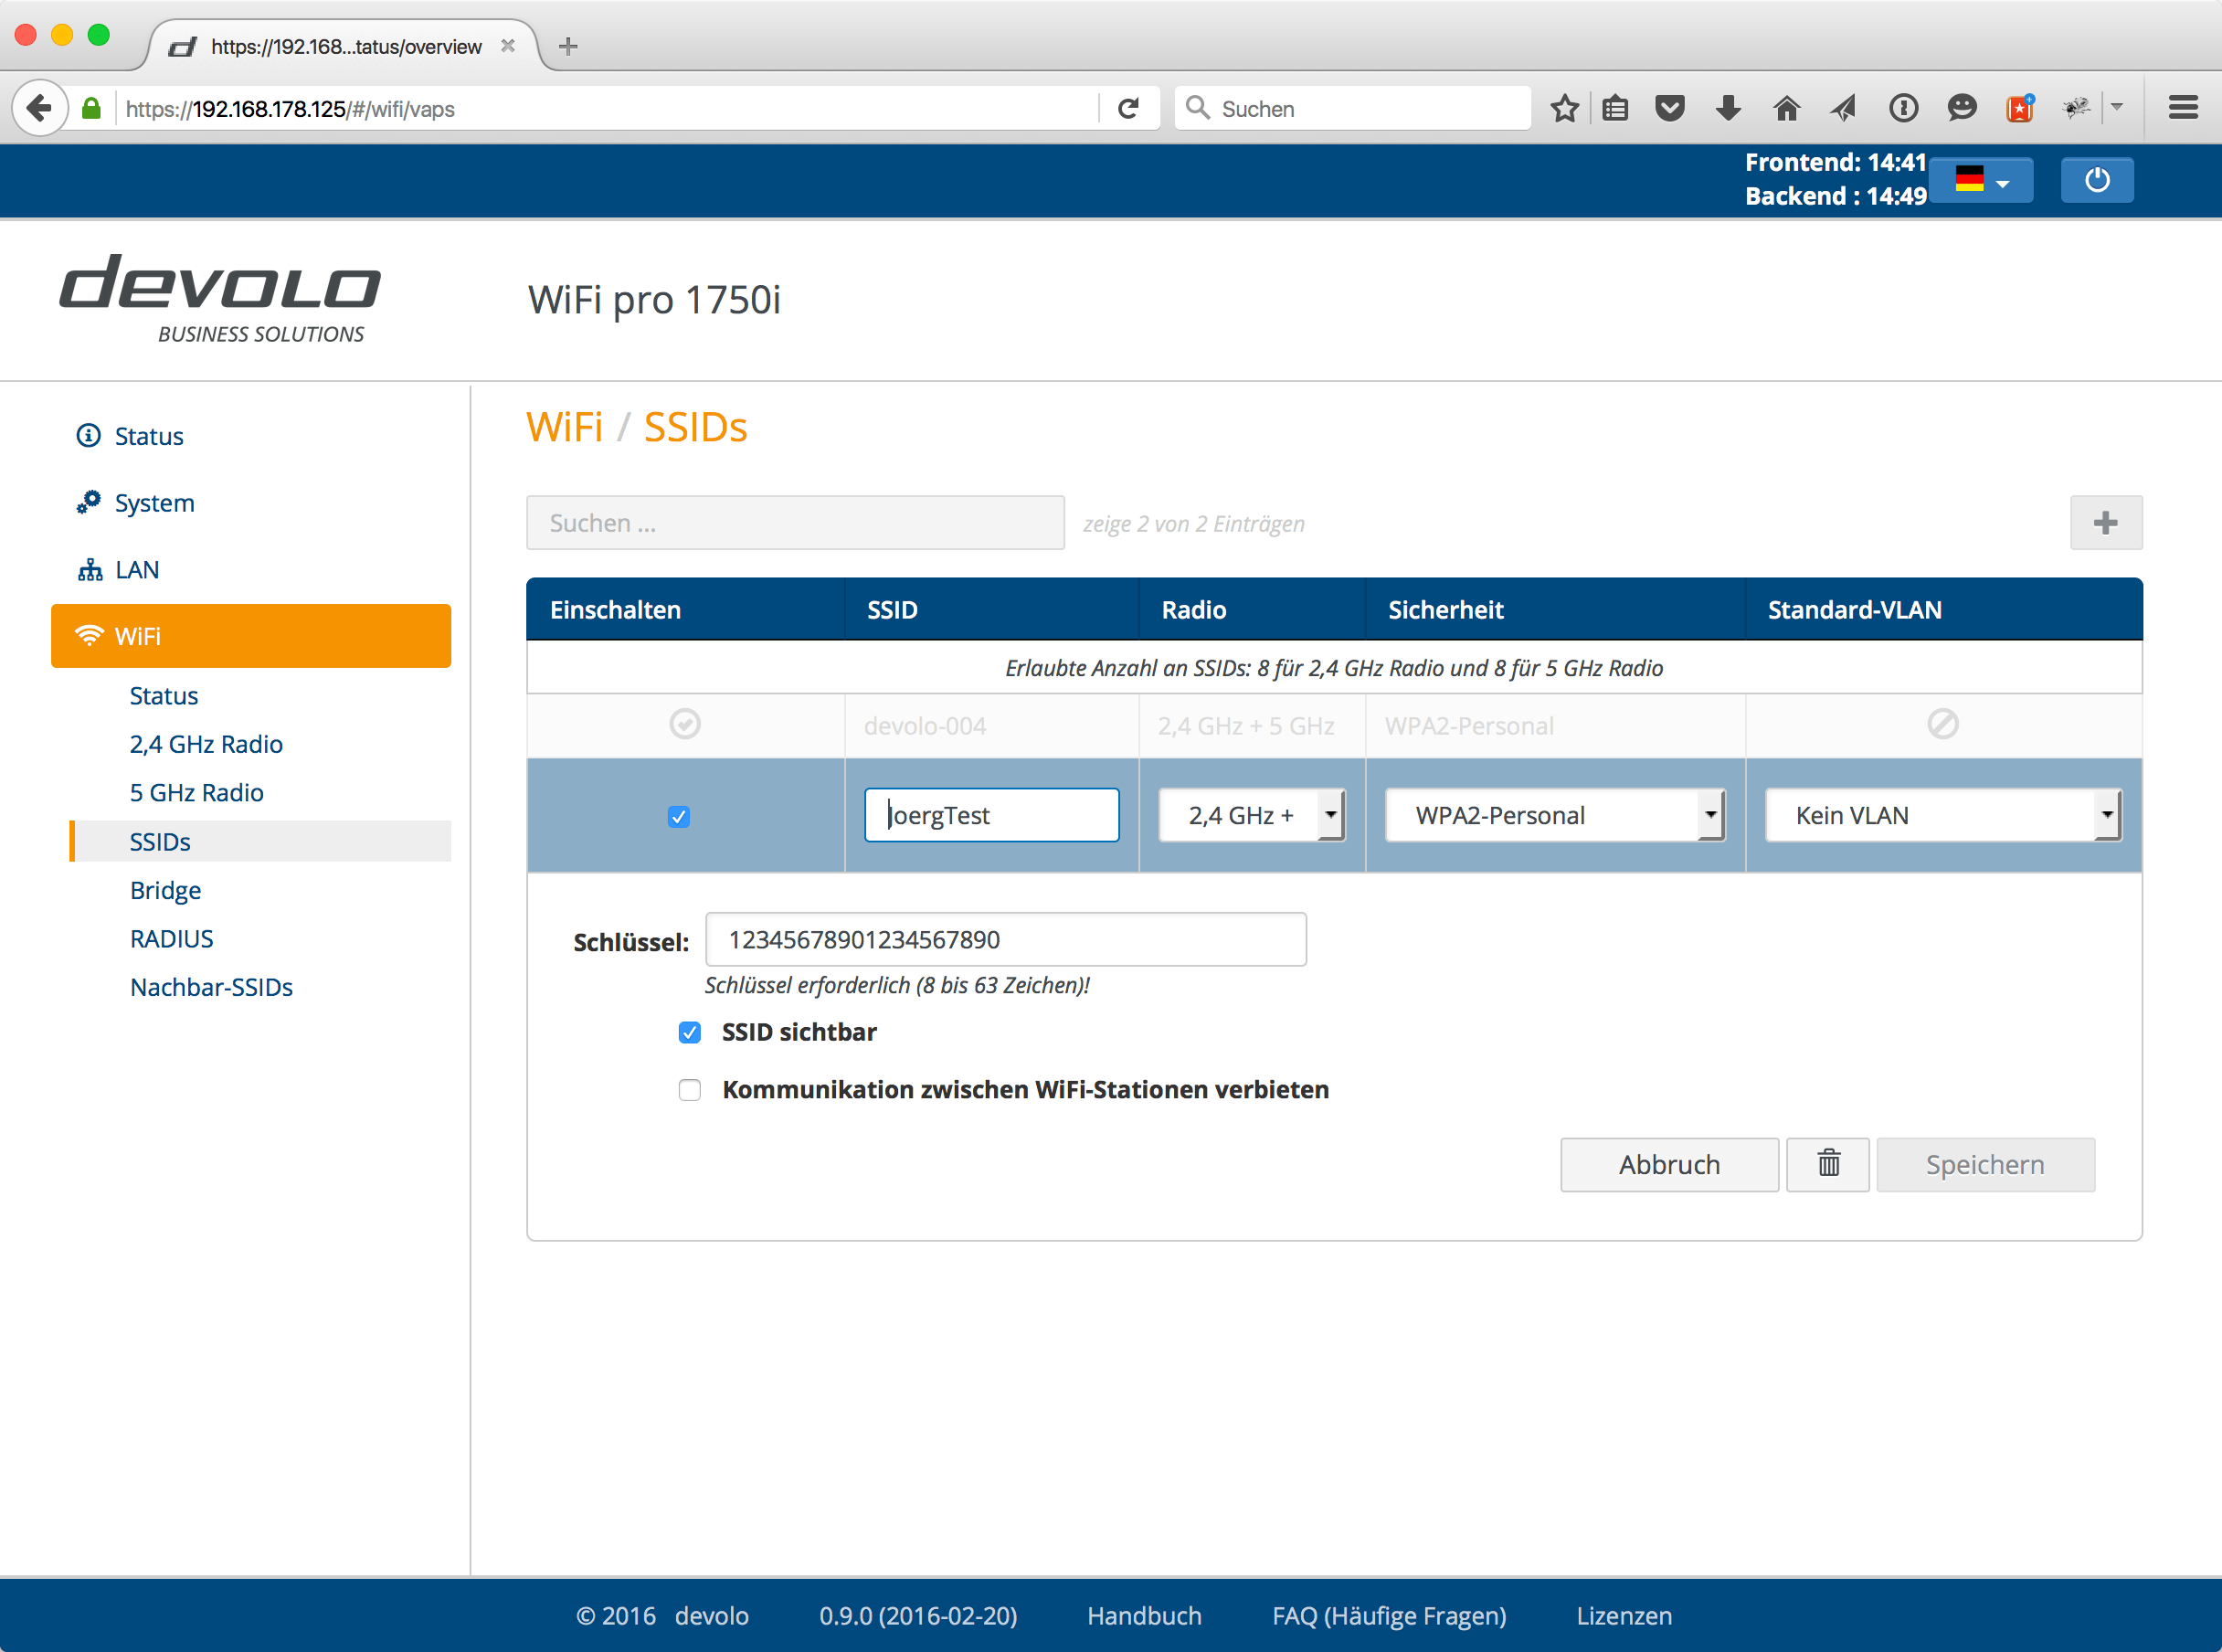Delete the SSID with trash icon
The height and width of the screenshot is (1652, 2222).
tap(1828, 1164)
